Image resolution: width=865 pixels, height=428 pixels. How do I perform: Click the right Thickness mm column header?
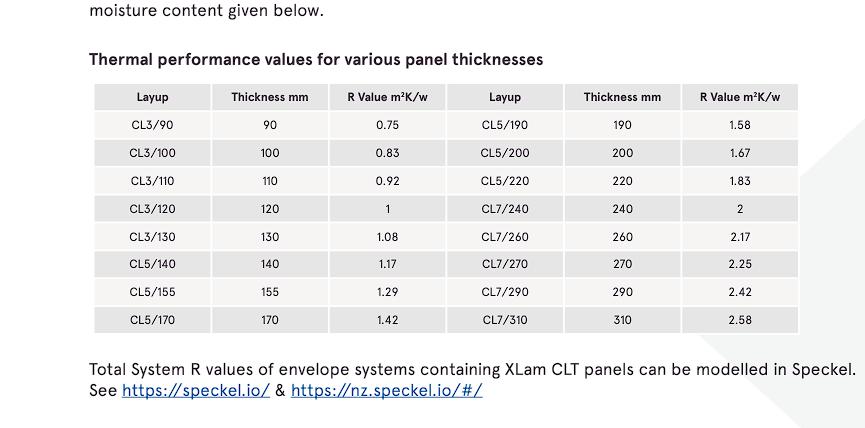(622, 97)
